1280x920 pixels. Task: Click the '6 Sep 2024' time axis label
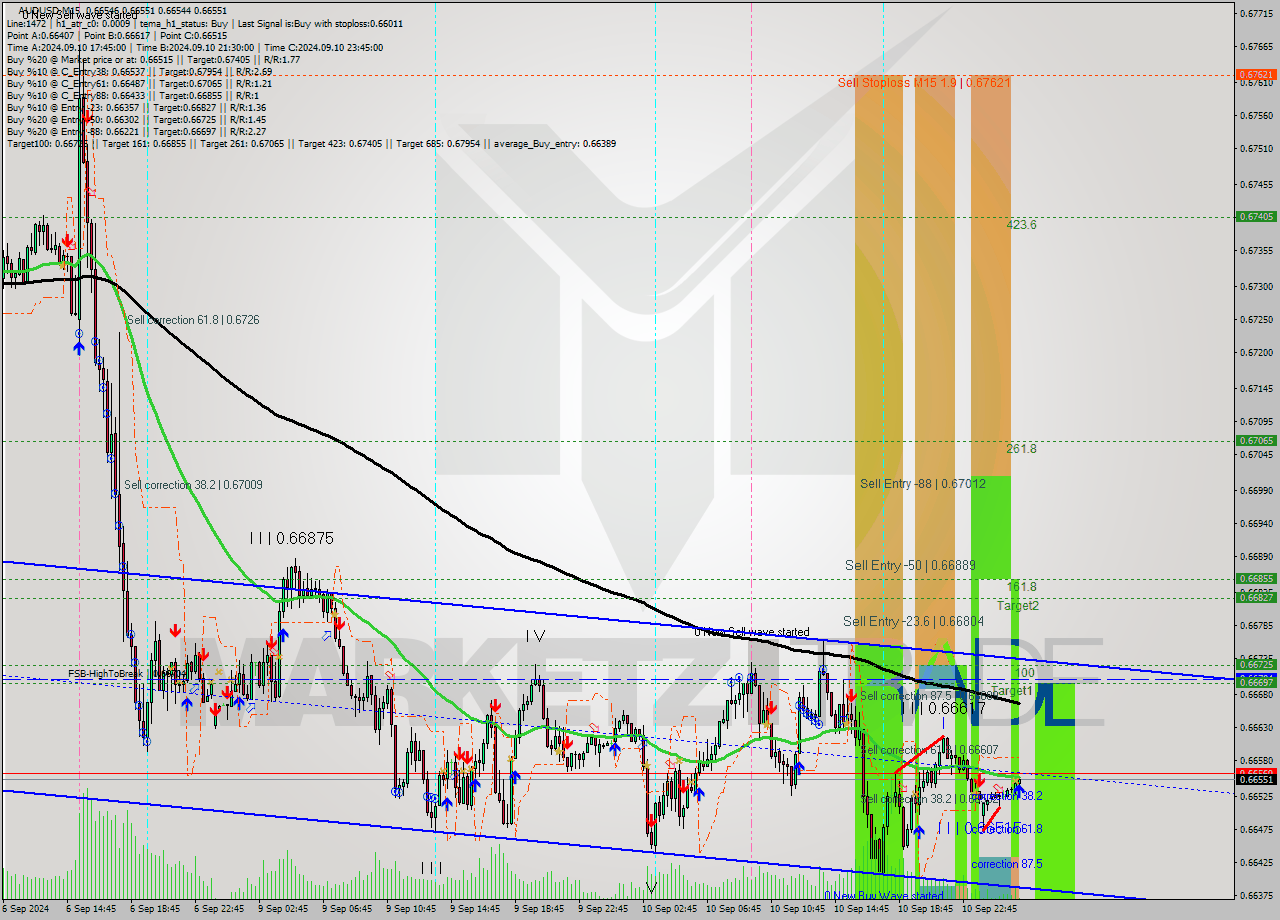26,910
